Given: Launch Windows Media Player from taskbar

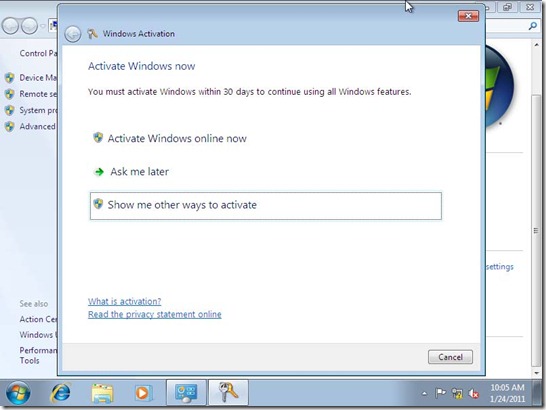Looking at the screenshot, I should click(143, 393).
